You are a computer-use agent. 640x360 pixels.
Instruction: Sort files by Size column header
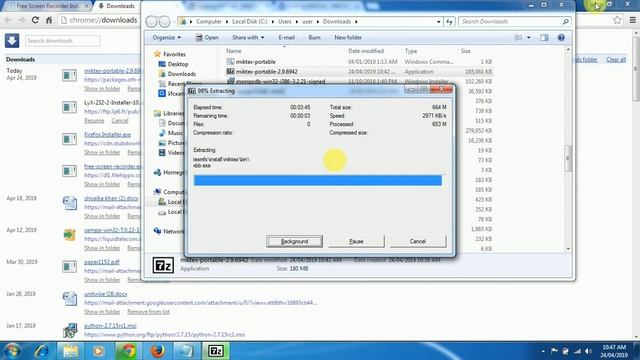pyautogui.click(x=465, y=51)
